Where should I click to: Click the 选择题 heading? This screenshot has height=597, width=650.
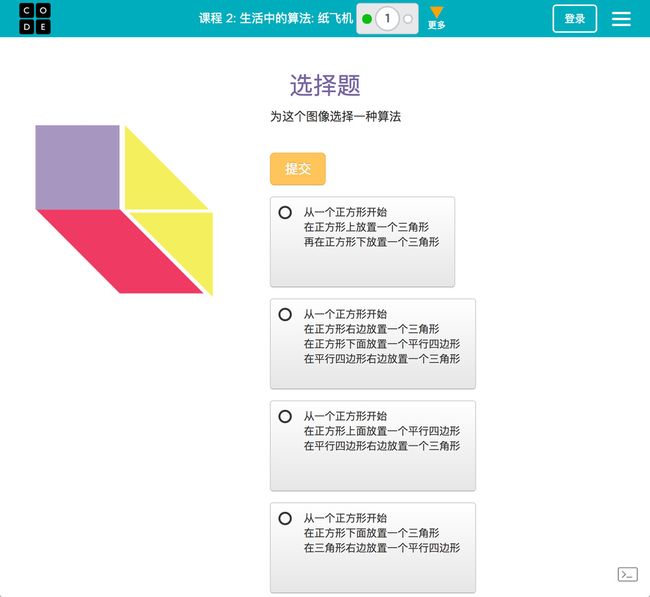325,85
